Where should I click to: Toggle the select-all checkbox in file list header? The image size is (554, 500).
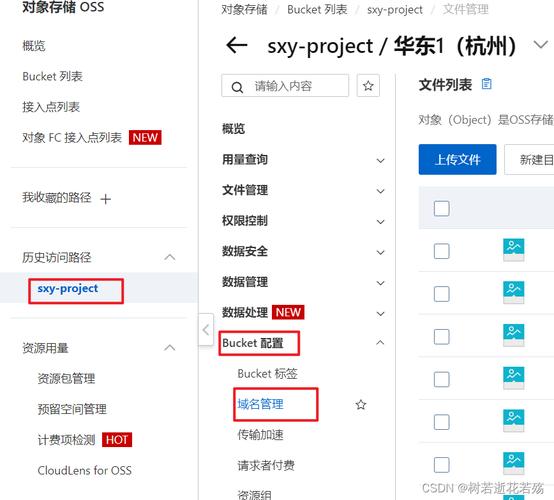pyautogui.click(x=441, y=208)
